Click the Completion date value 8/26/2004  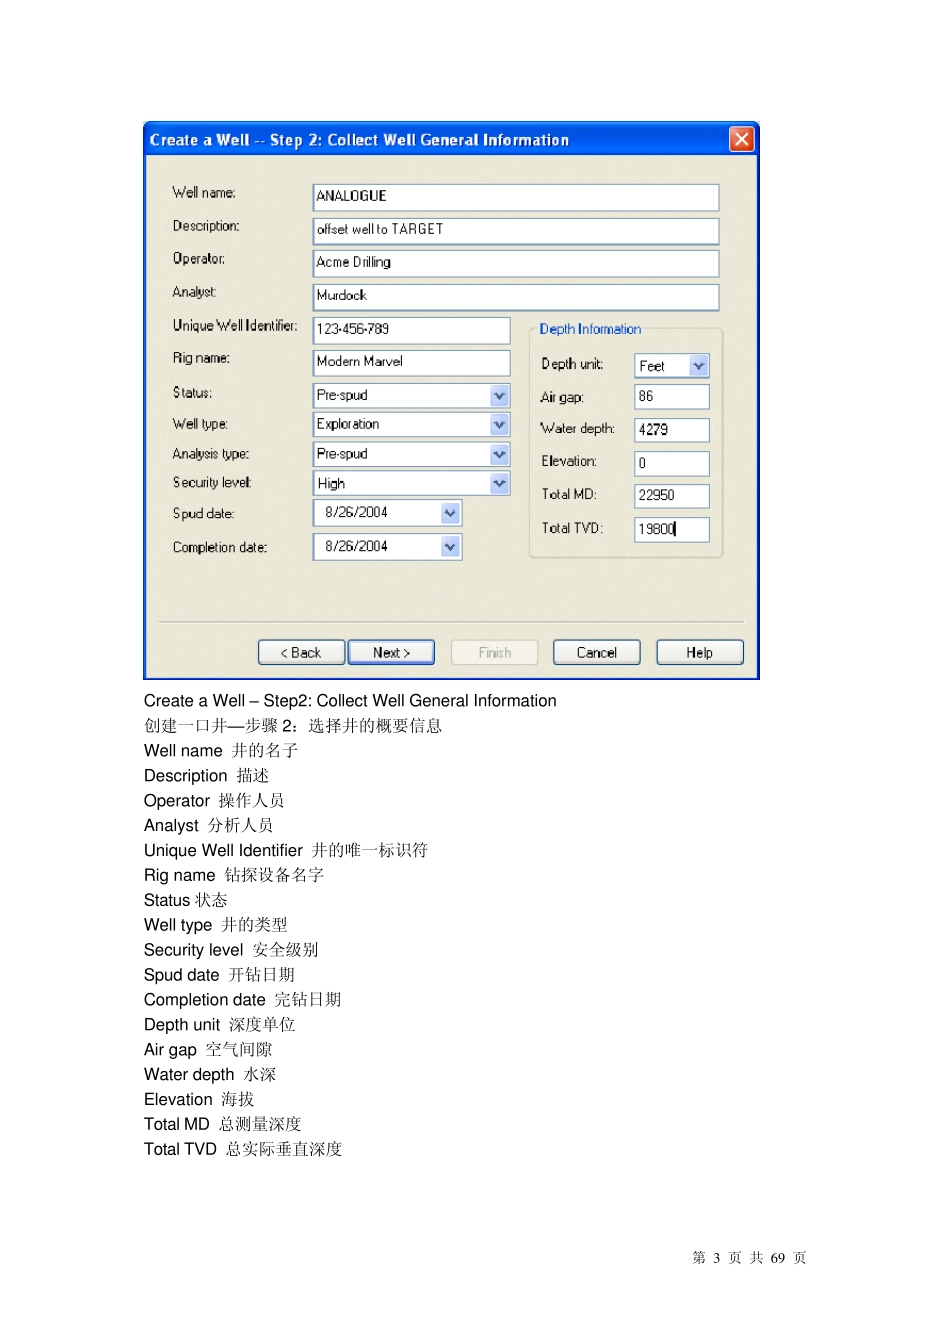point(356,546)
